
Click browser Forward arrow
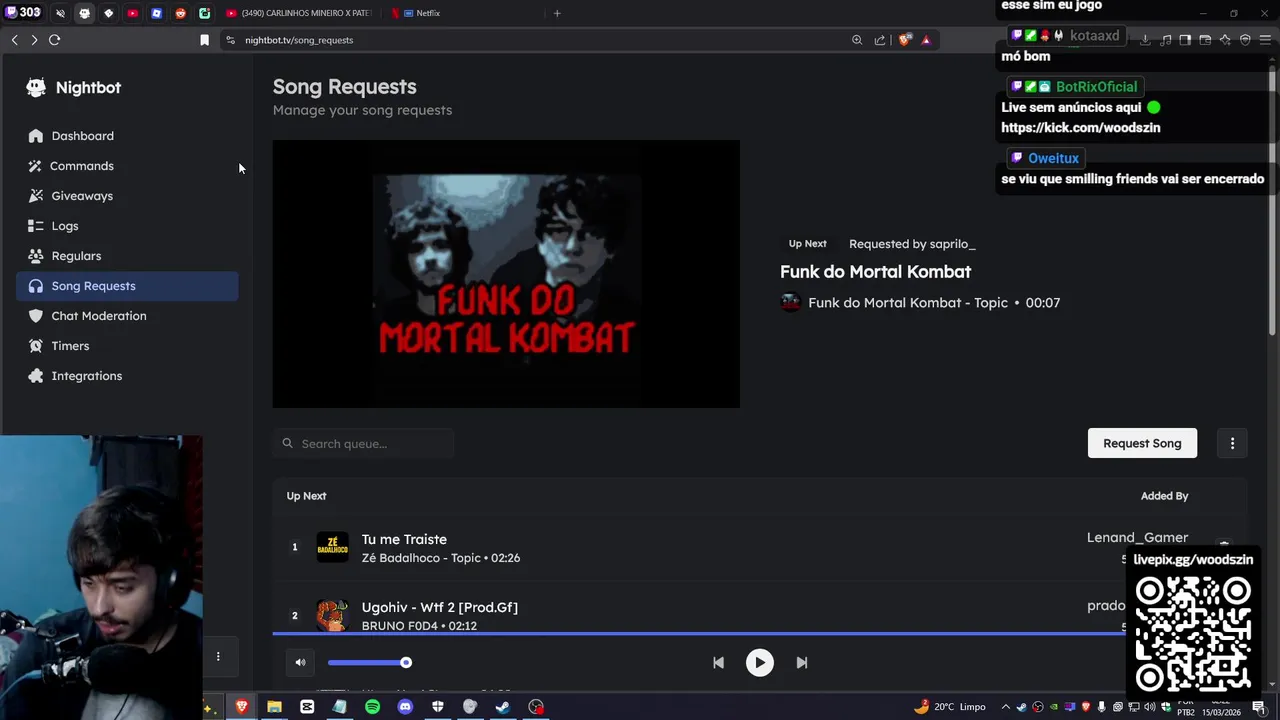pyautogui.click(x=34, y=40)
